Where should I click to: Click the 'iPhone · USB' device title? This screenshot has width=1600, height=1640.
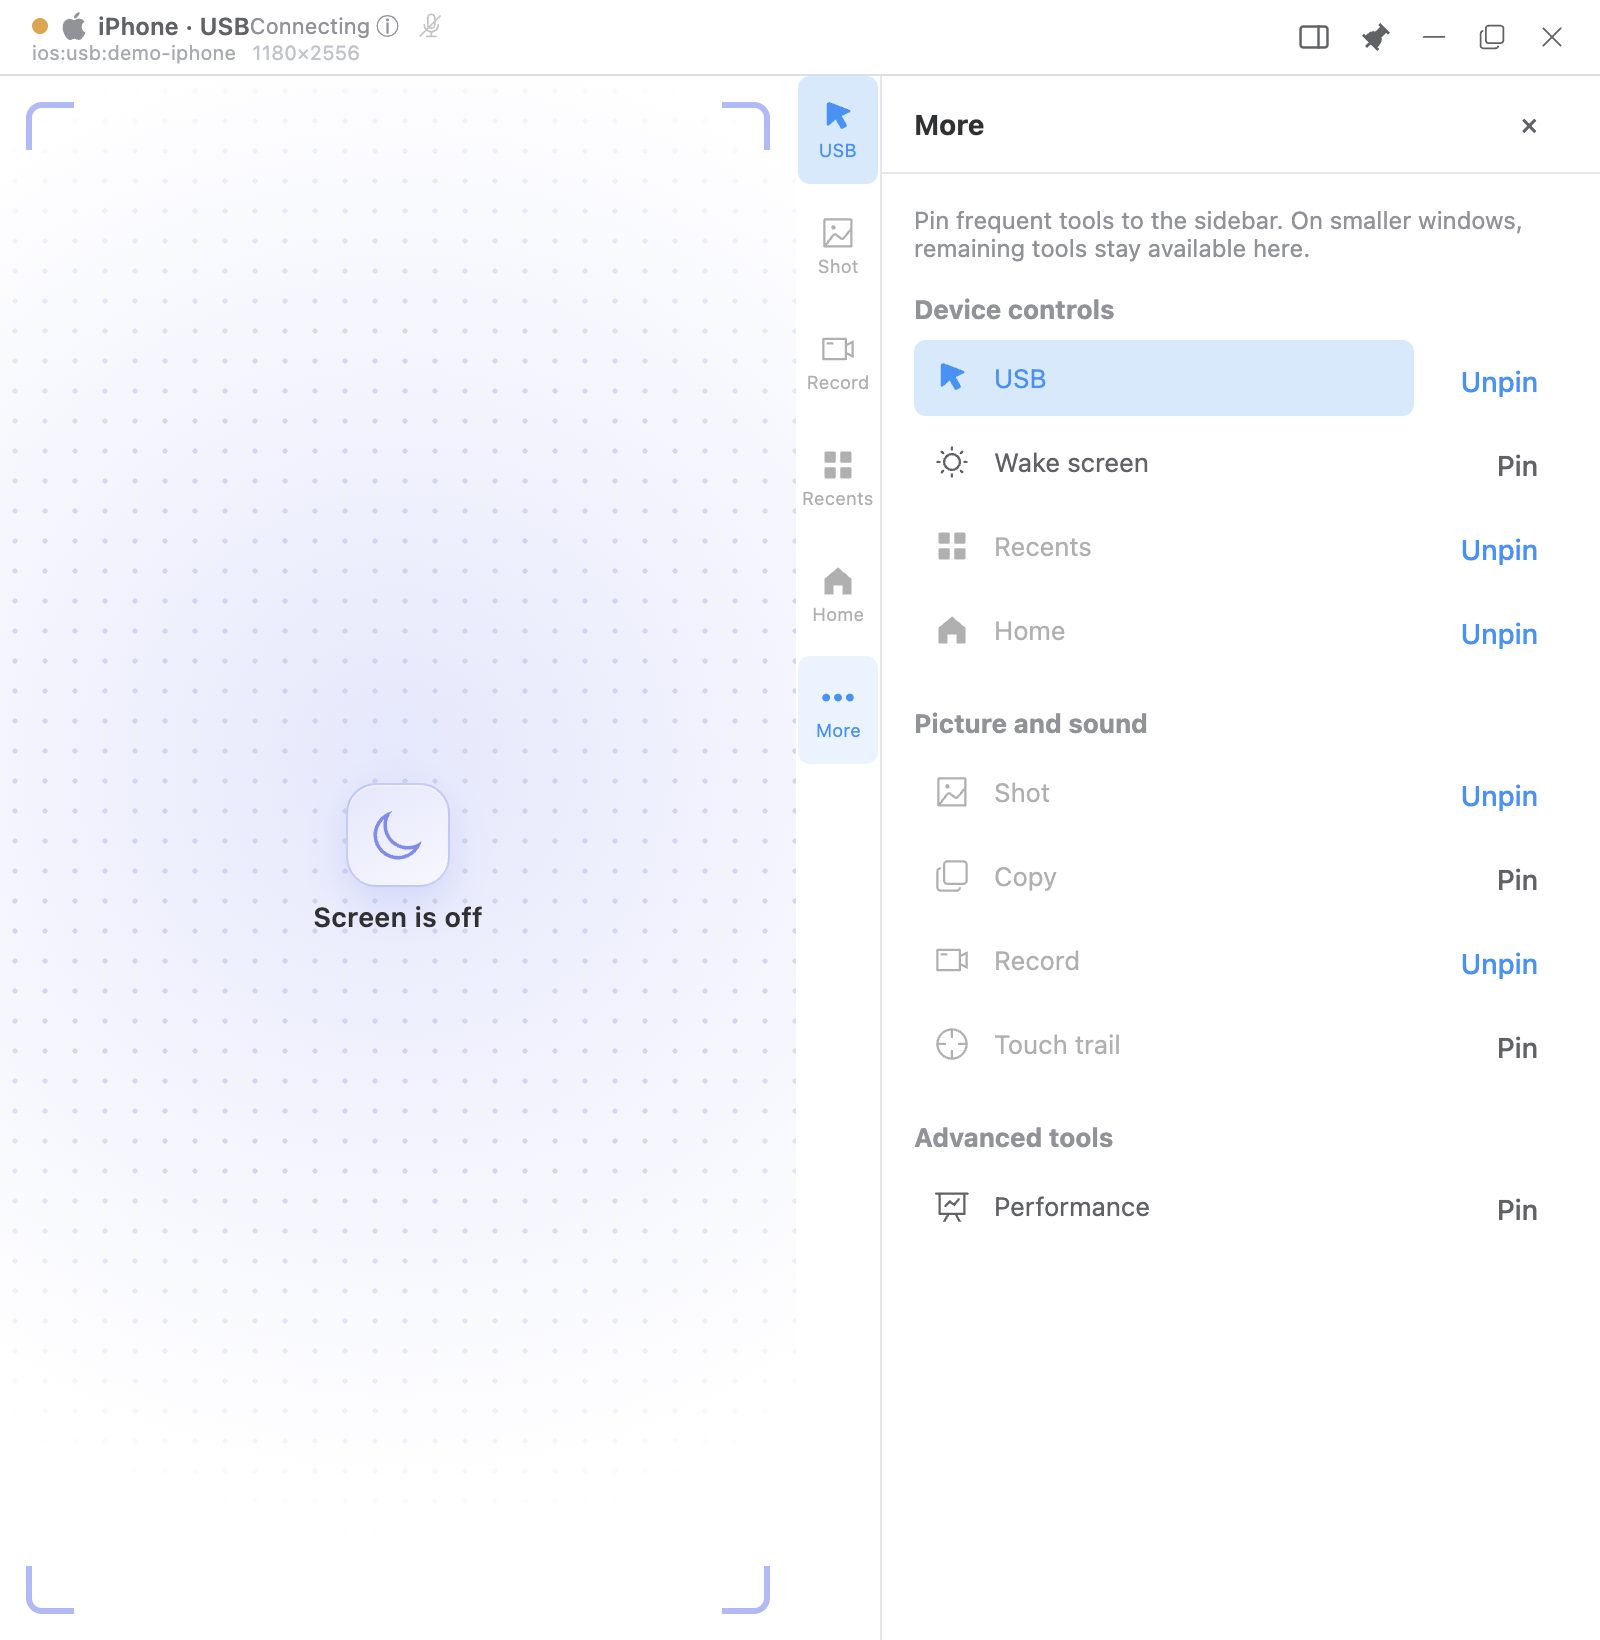pyautogui.click(x=173, y=26)
